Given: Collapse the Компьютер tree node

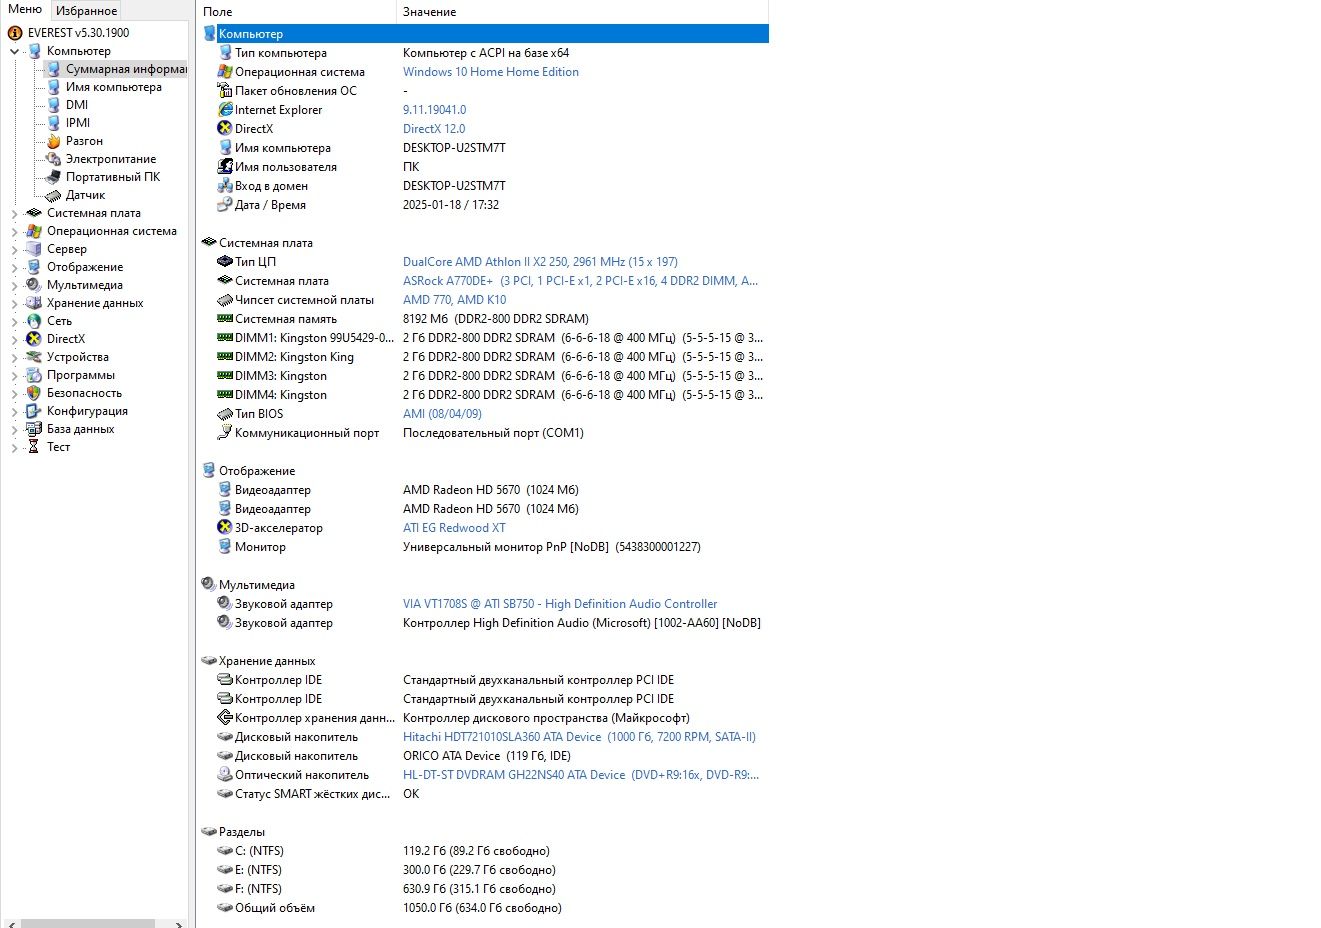Looking at the screenshot, I should point(14,51).
